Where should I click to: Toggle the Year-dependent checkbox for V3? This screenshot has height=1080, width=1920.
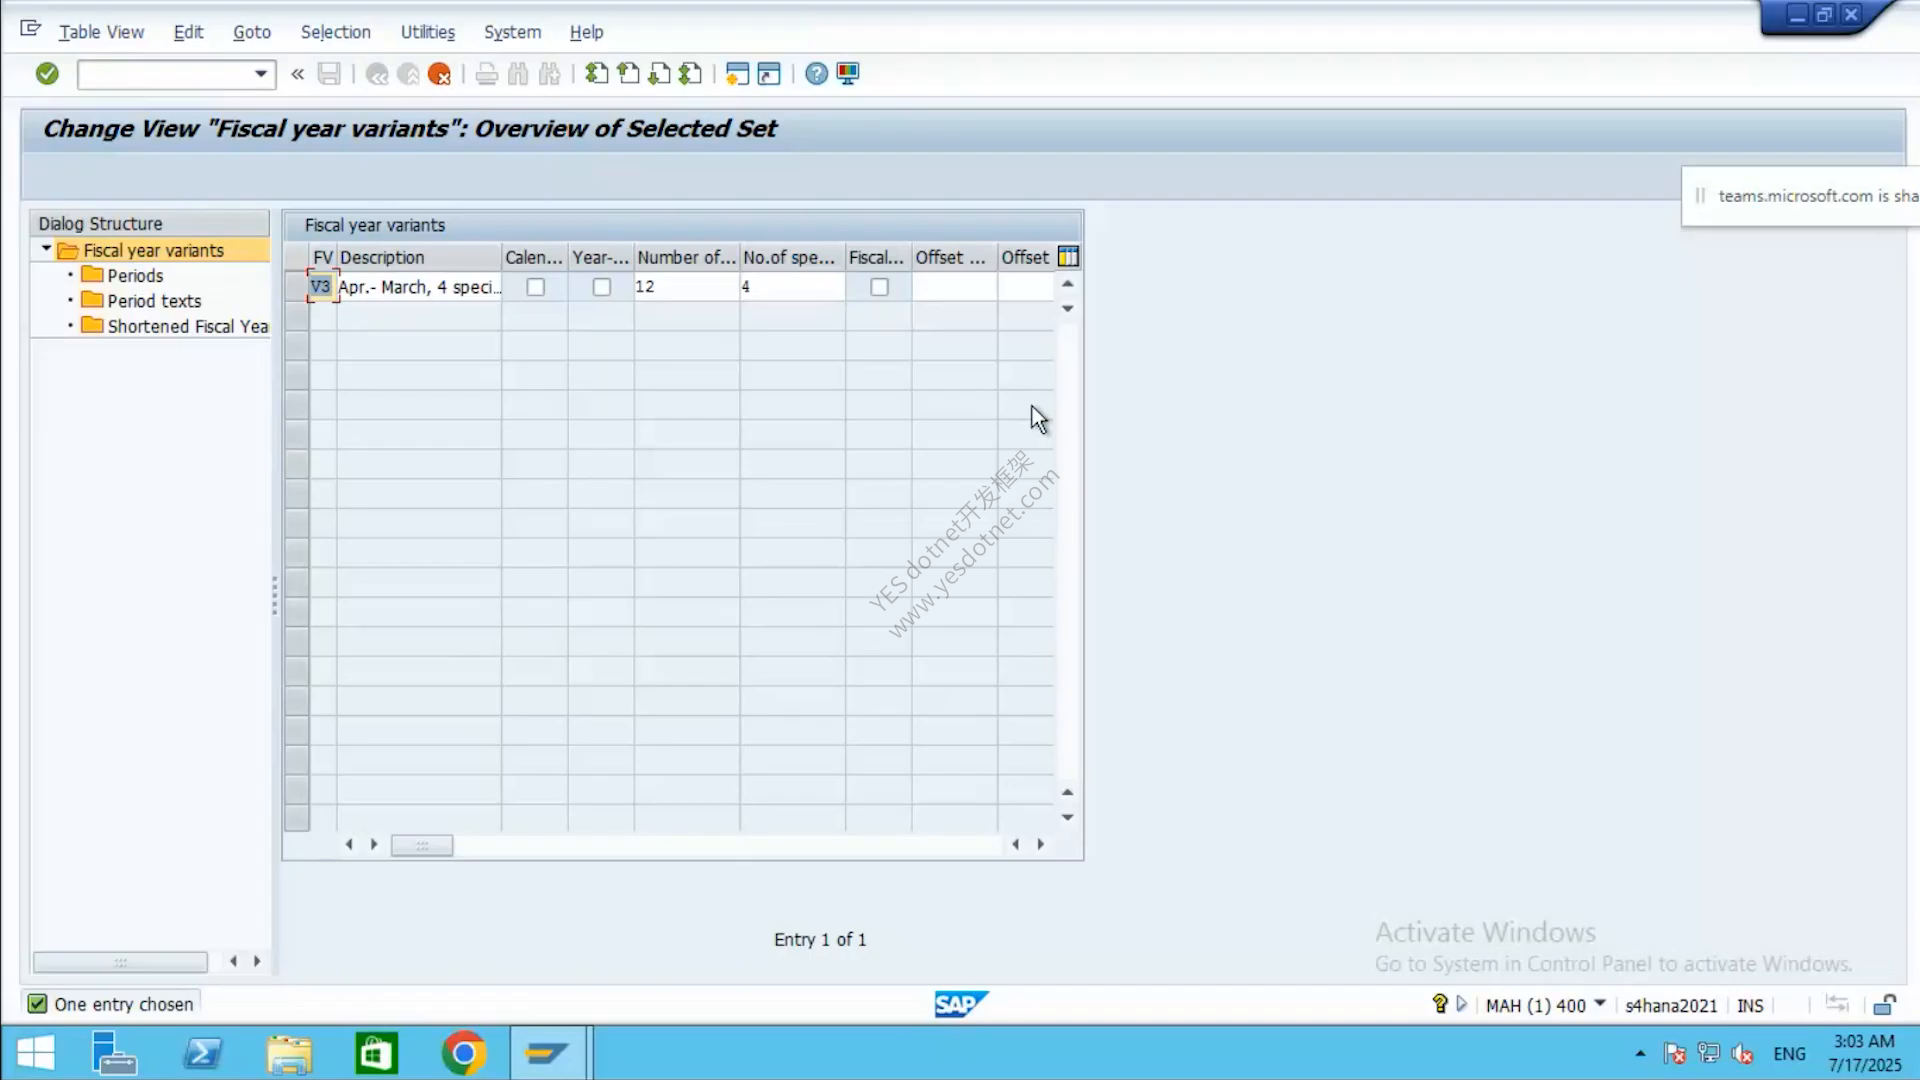(601, 287)
